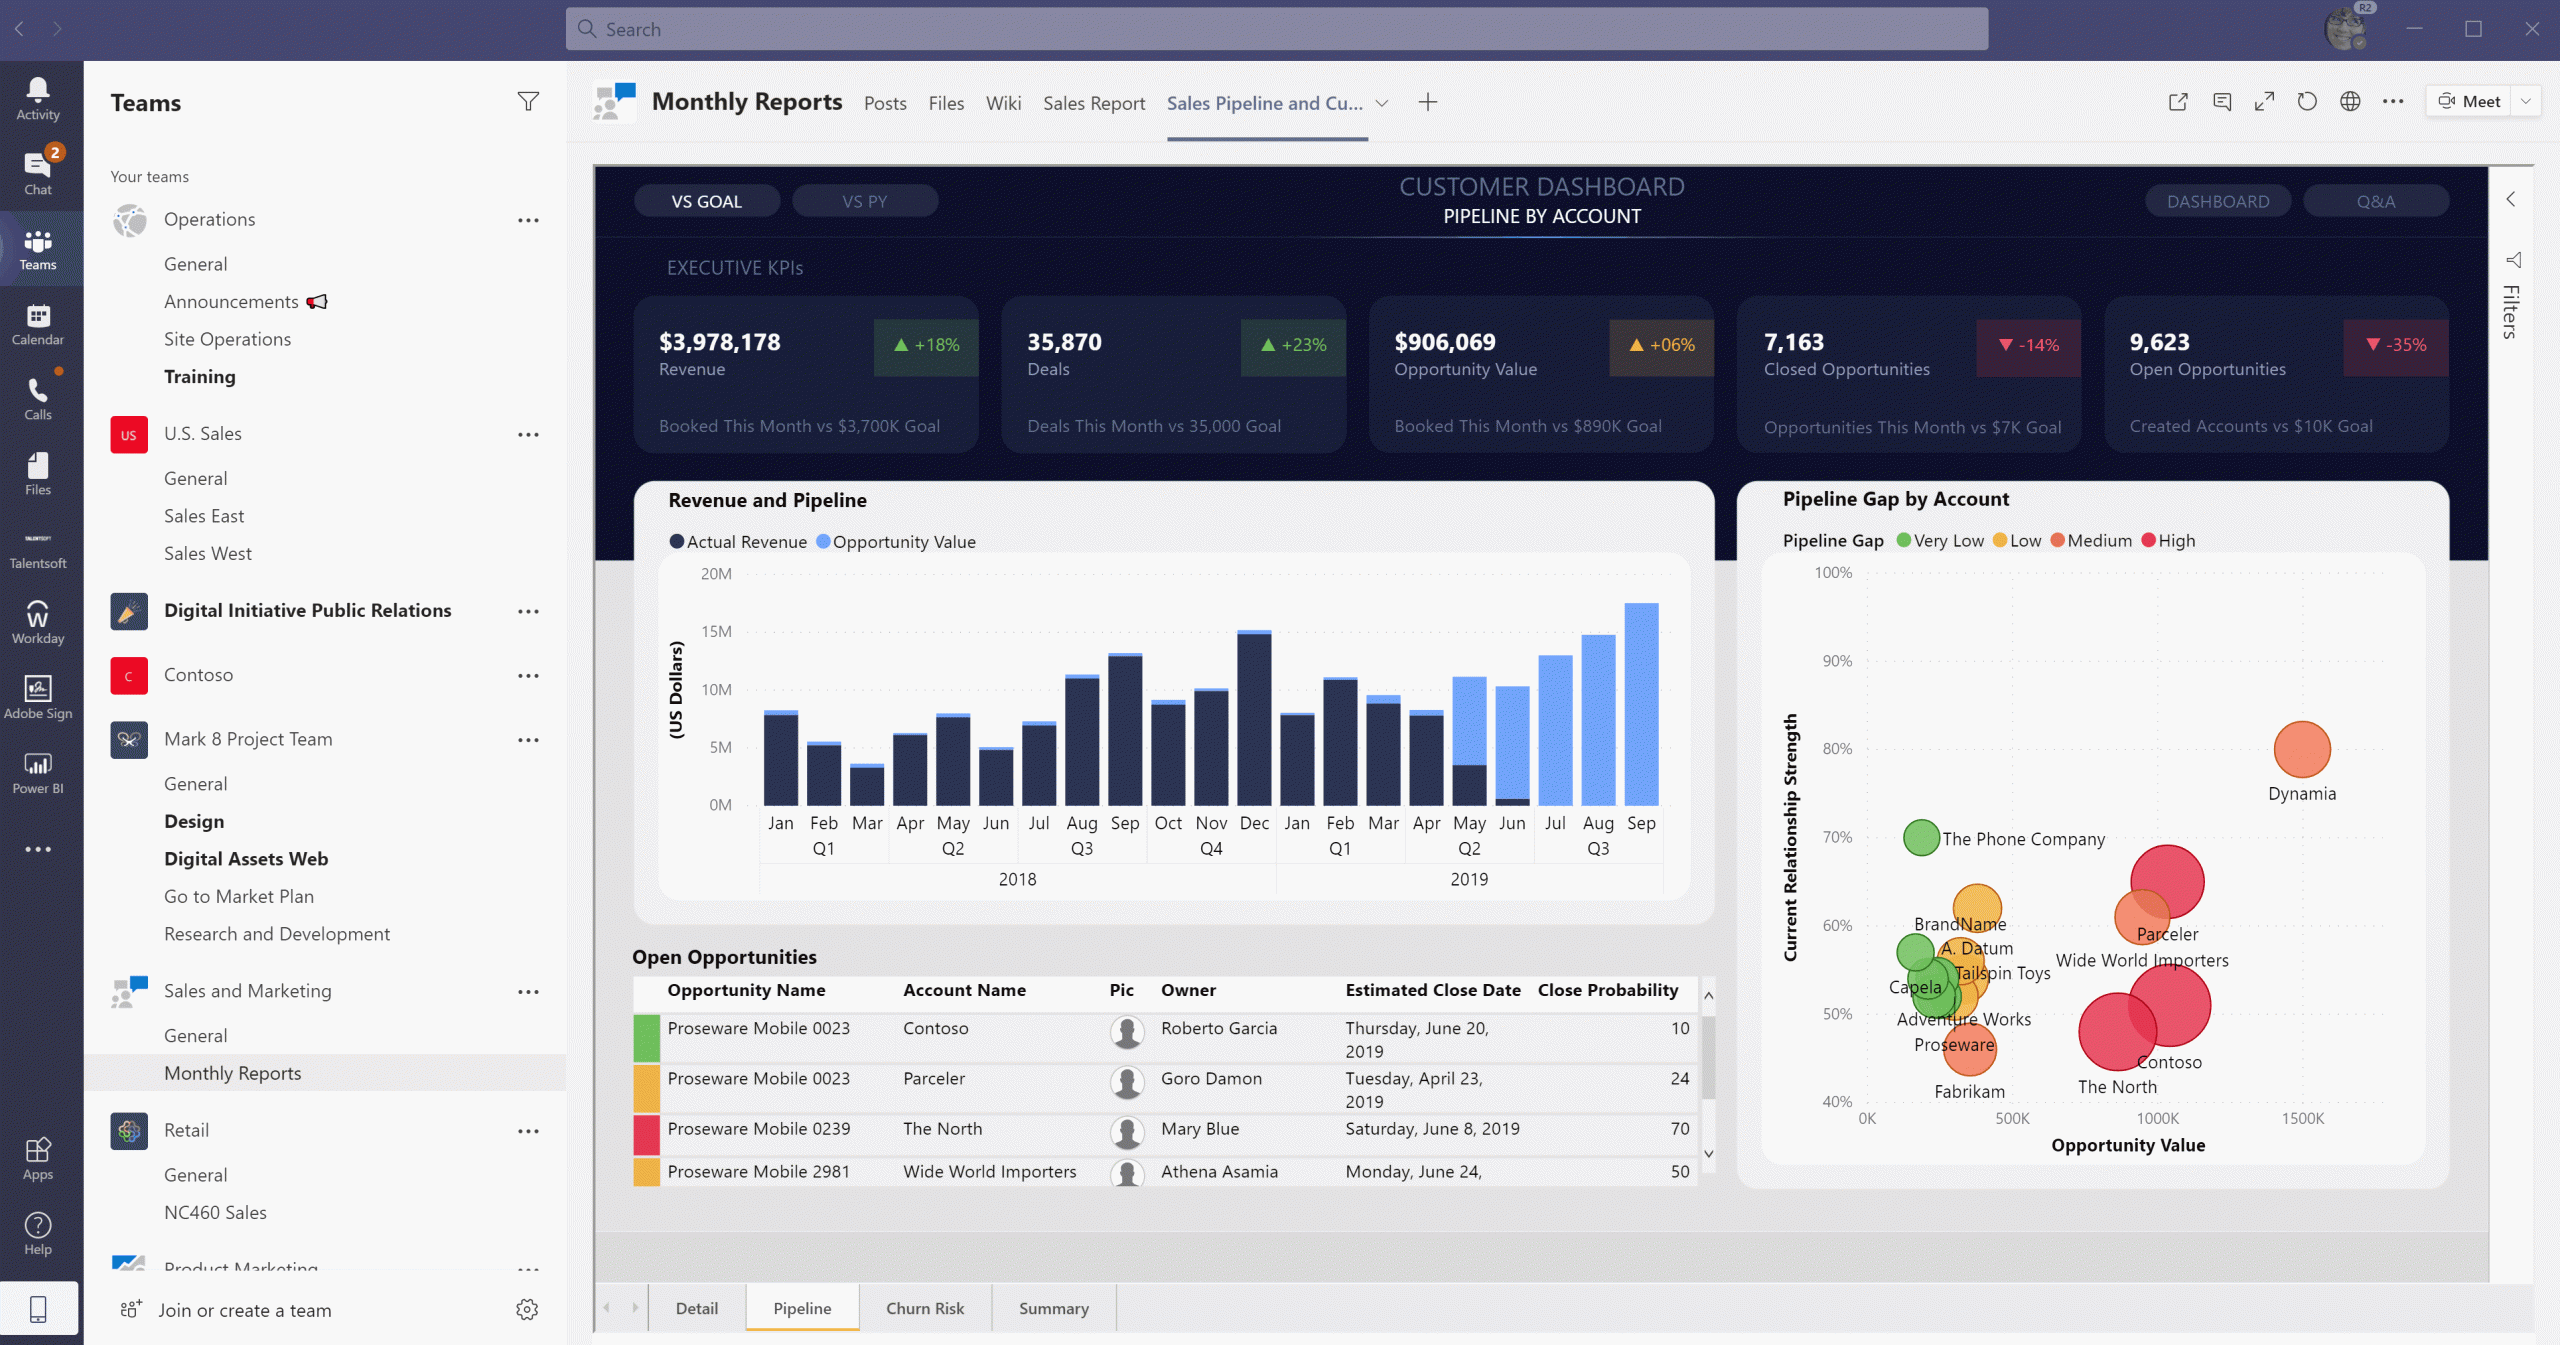
Task: Open manage teams settings gear
Action: pyautogui.click(x=527, y=1309)
